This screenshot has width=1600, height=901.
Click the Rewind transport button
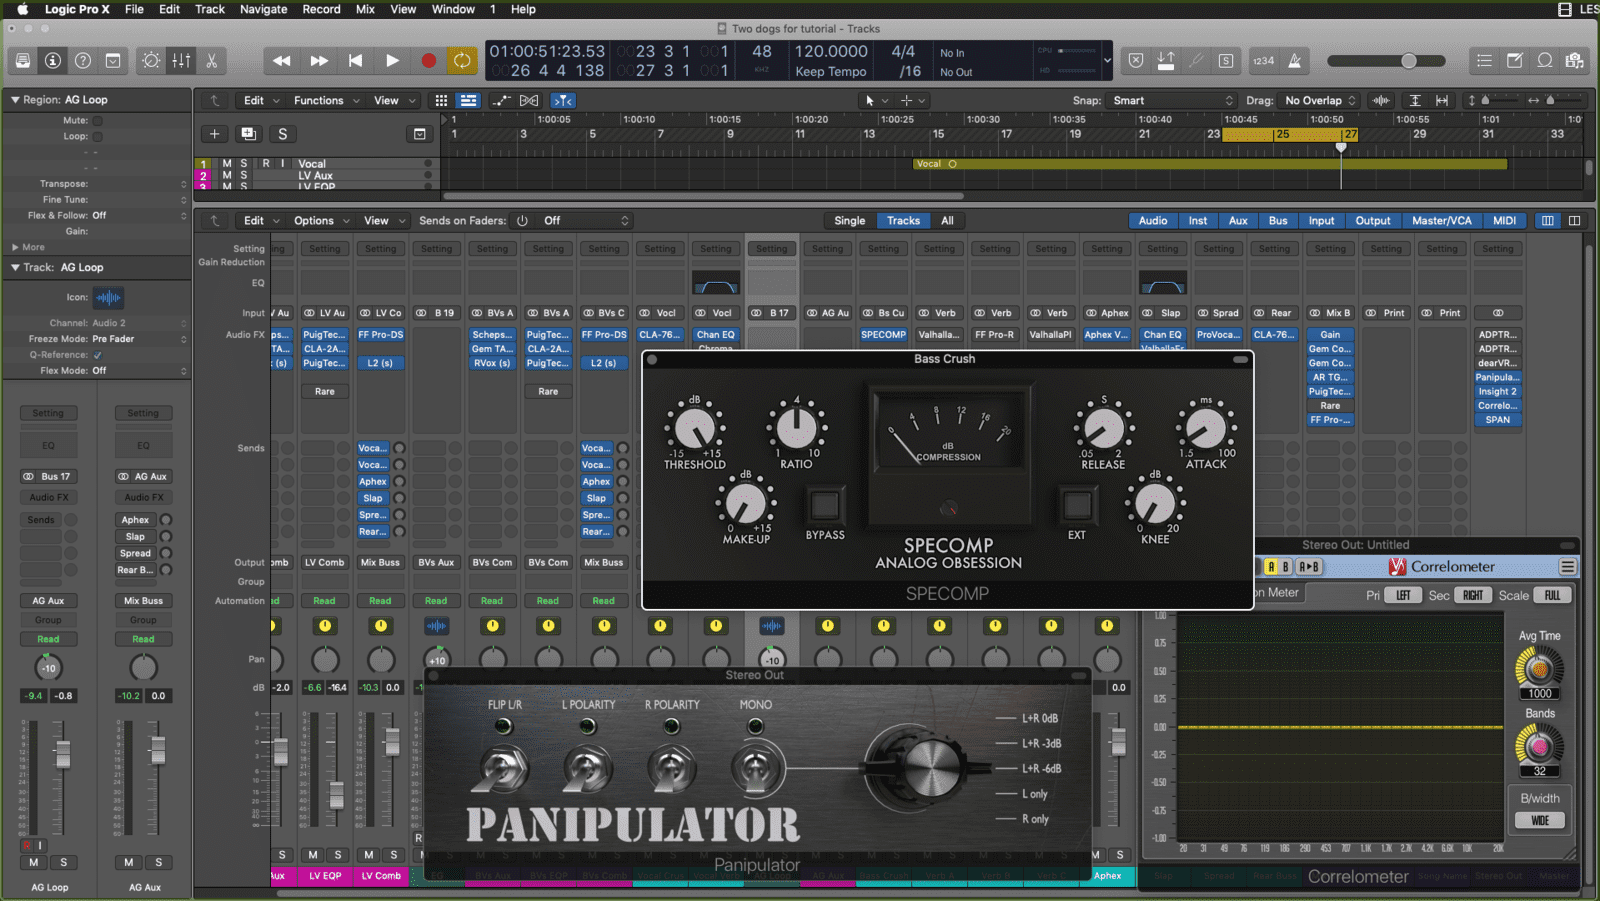pyautogui.click(x=282, y=61)
